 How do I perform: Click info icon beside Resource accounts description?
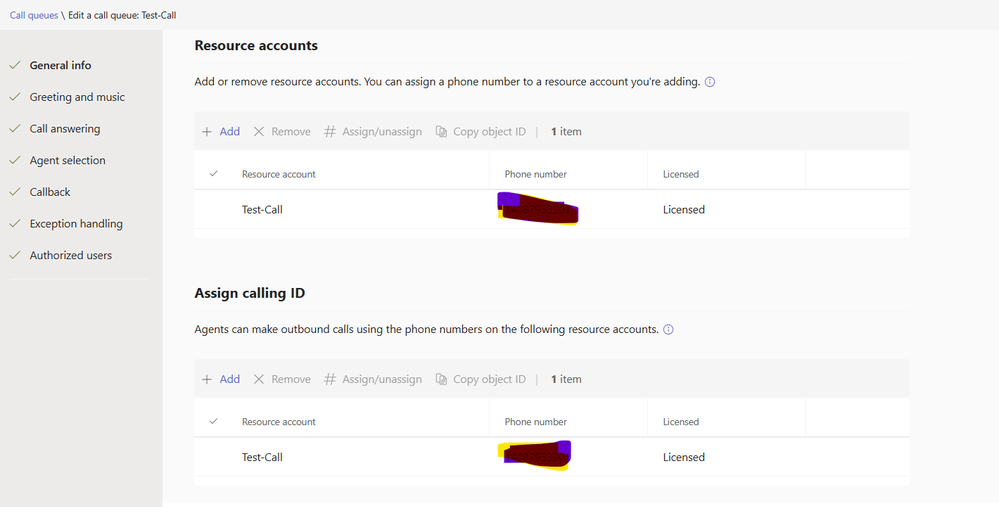click(x=710, y=82)
